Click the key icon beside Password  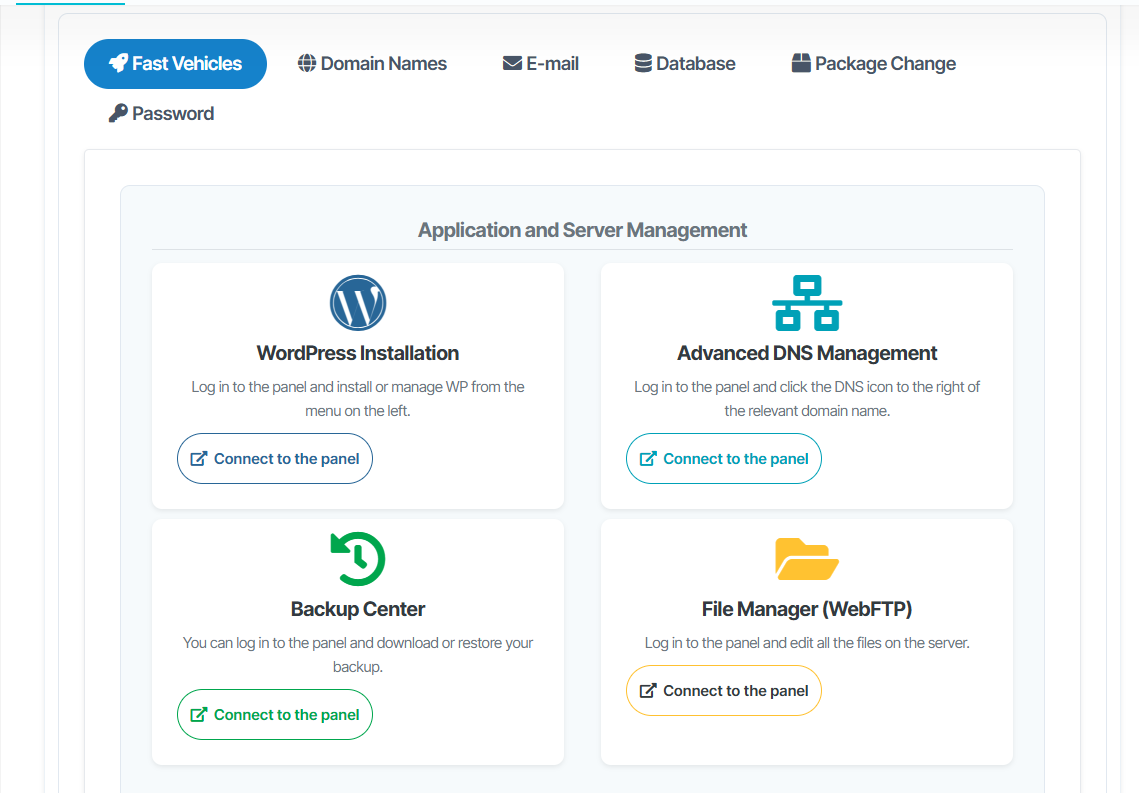pos(118,114)
